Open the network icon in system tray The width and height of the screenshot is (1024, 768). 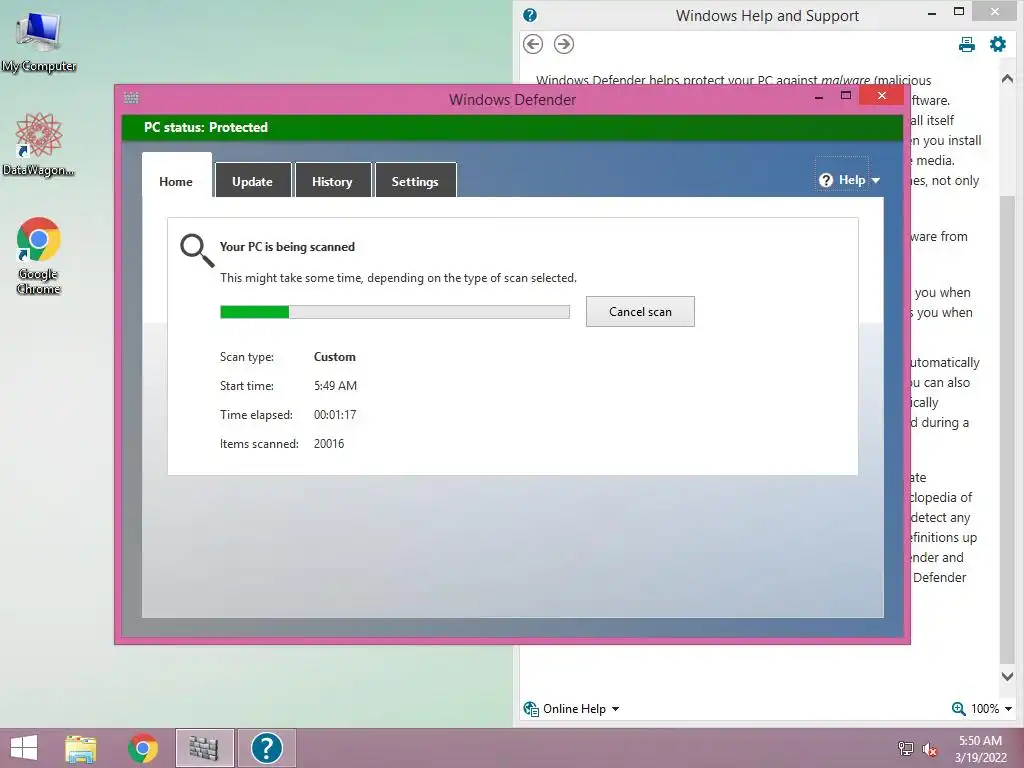click(906, 749)
